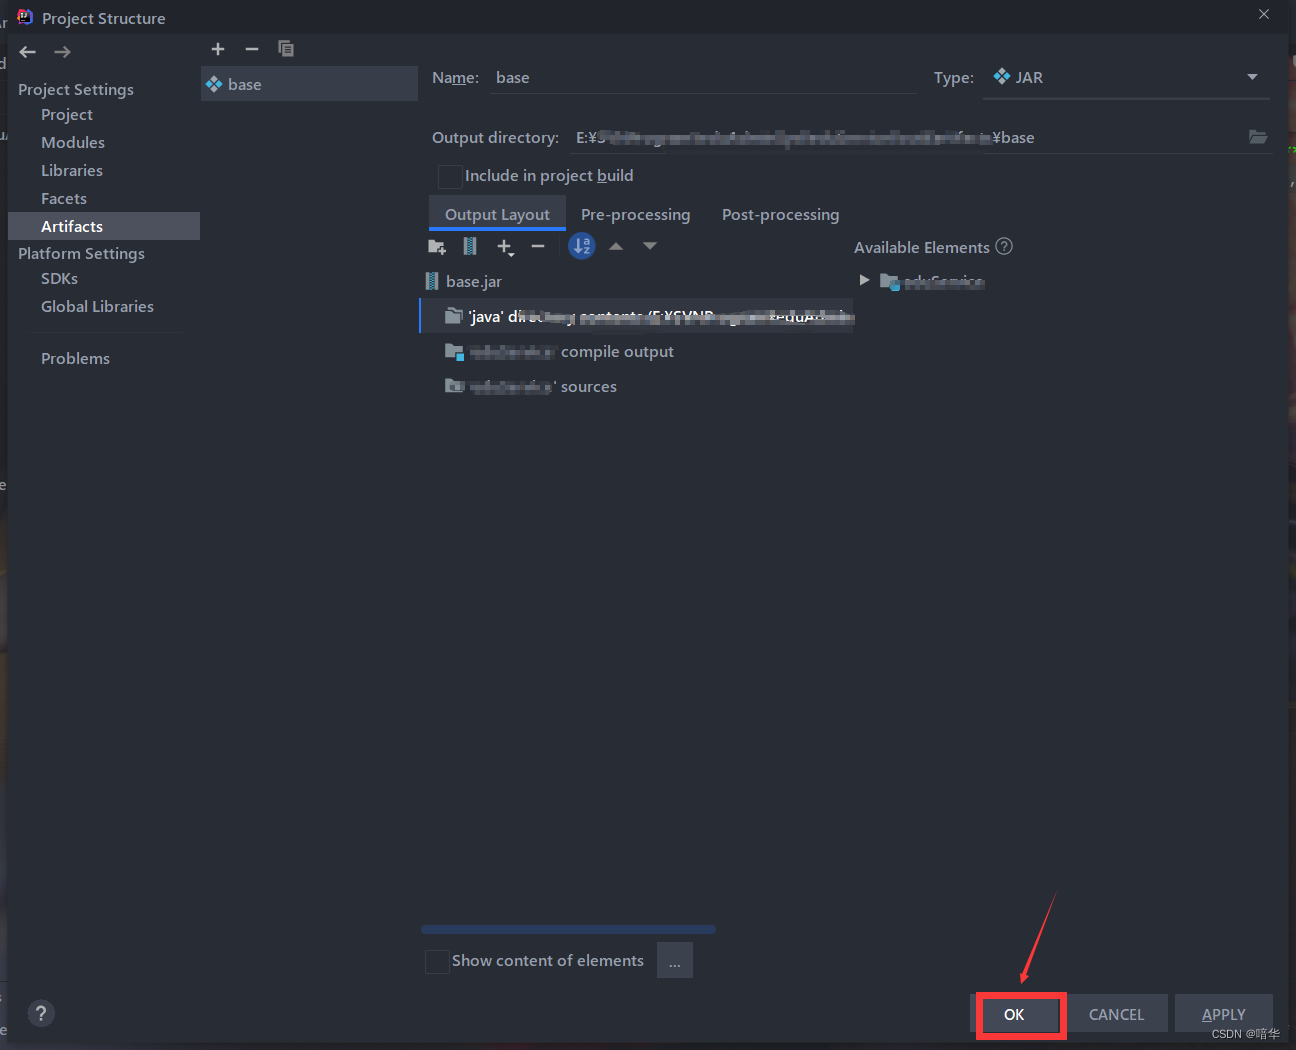Move selected element down

tap(650, 246)
